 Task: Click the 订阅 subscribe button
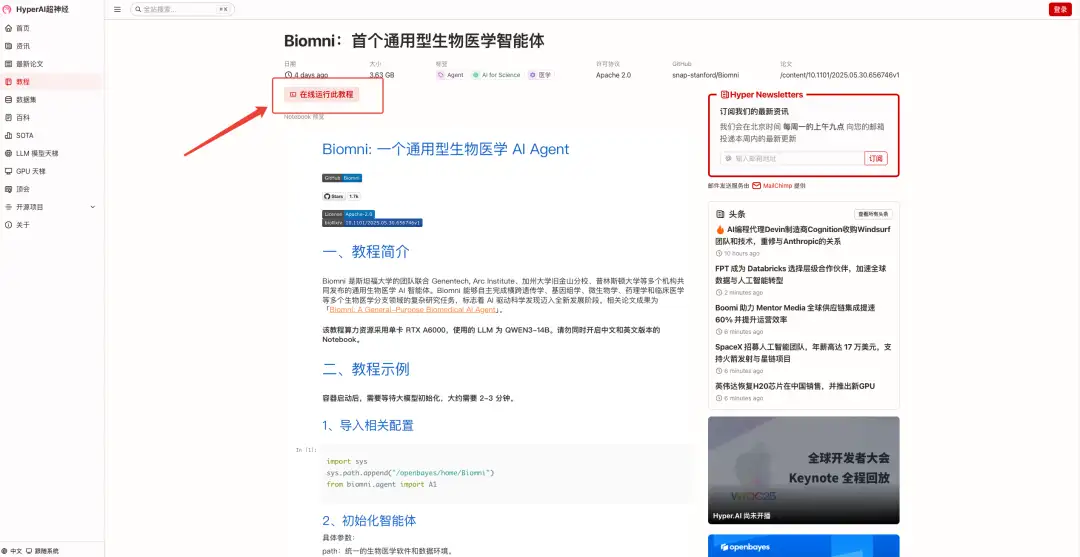click(875, 158)
